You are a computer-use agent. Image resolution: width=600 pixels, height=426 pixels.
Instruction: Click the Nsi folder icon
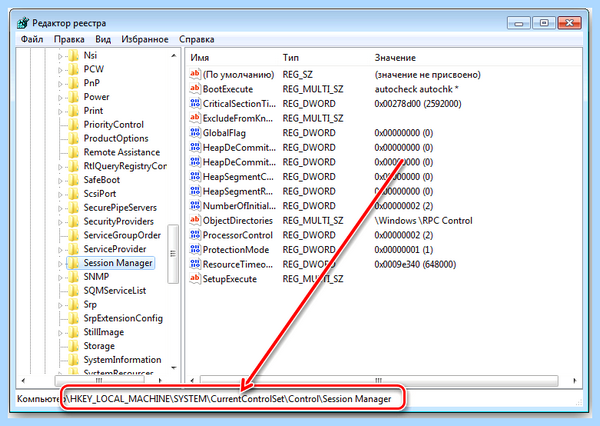73,55
